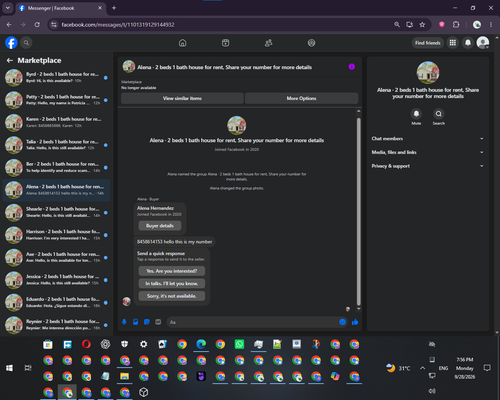Mute this conversation with the bell icon
The image size is (500, 400).
416,114
